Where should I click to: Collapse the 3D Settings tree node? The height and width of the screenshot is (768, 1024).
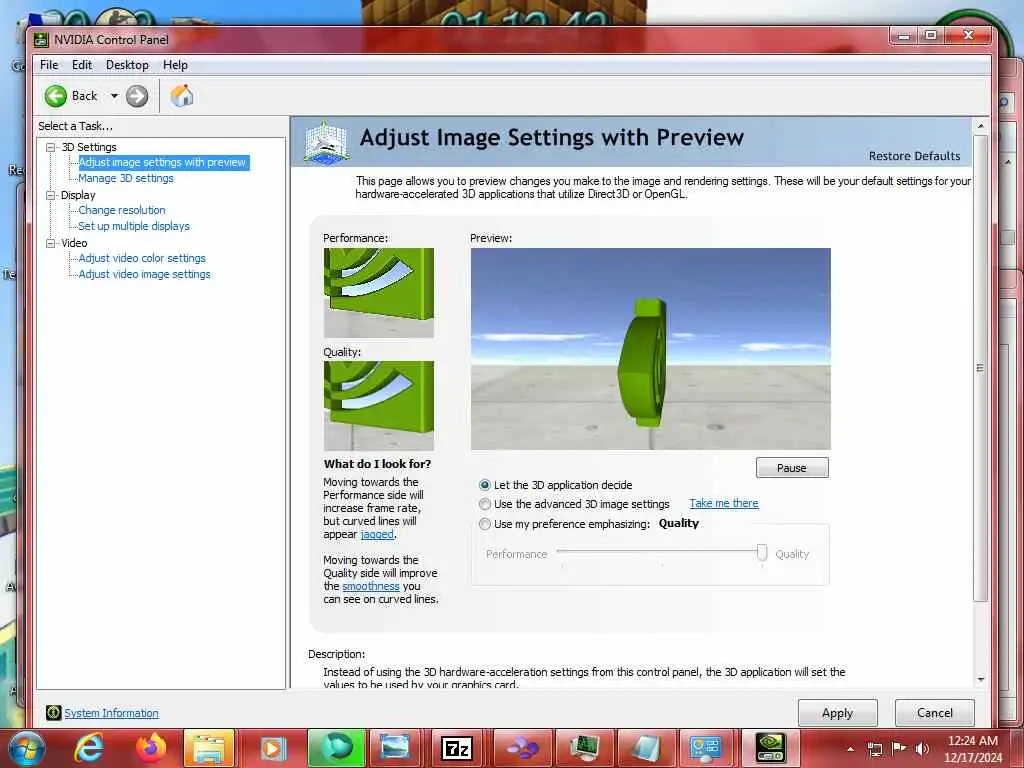coord(50,148)
